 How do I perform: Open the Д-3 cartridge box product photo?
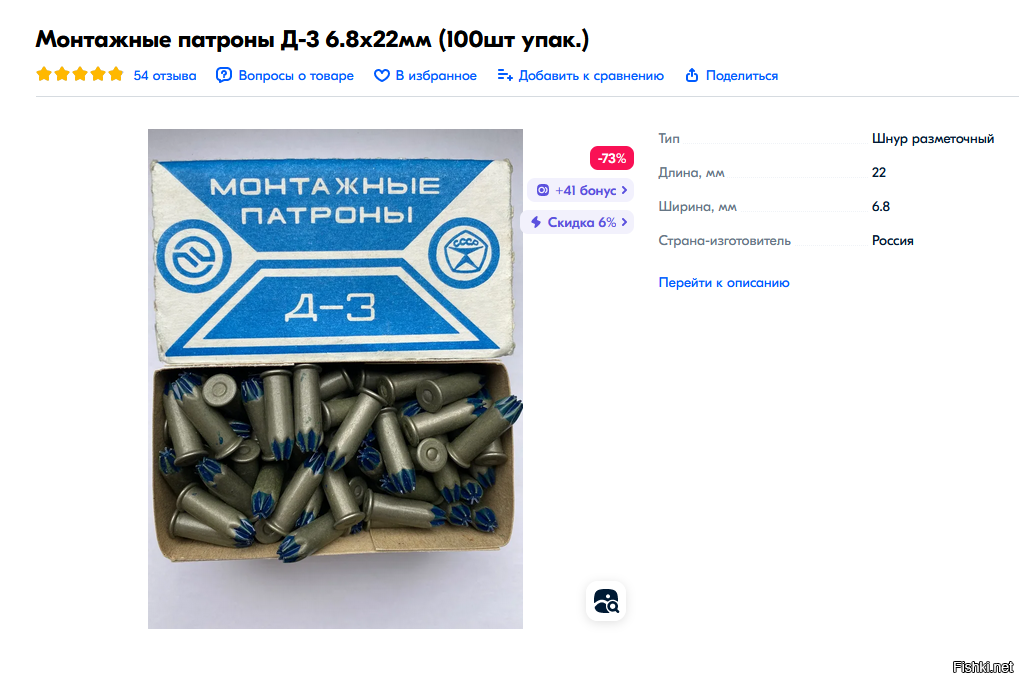[x=335, y=379]
